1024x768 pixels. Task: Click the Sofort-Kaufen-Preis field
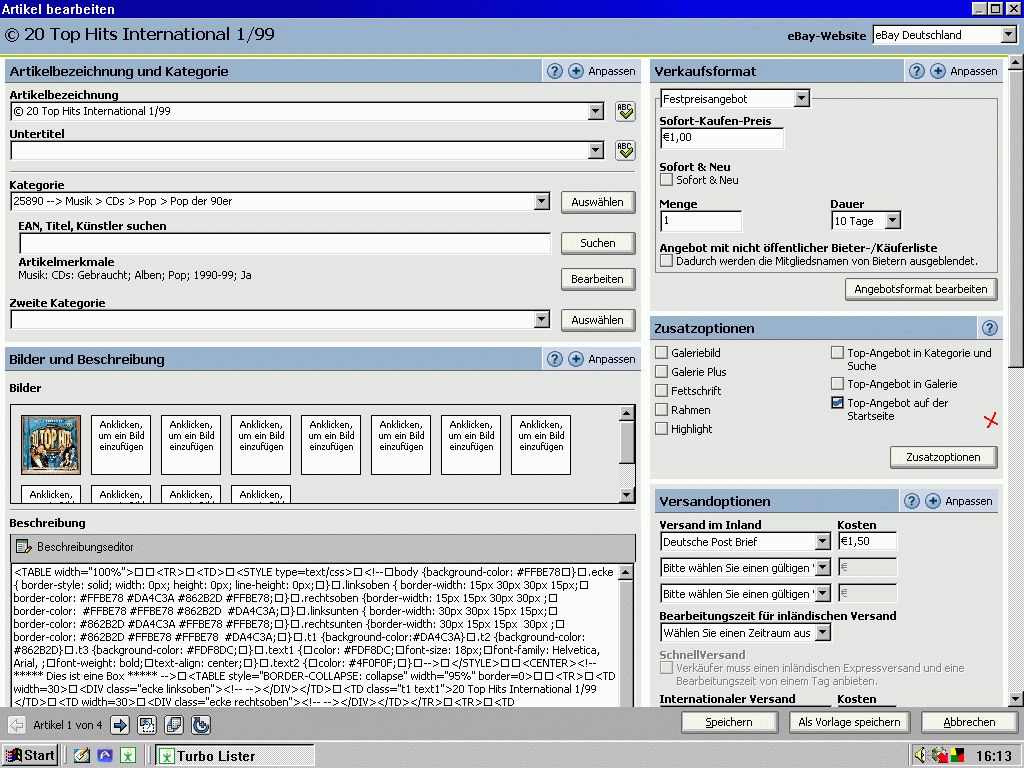pos(722,138)
